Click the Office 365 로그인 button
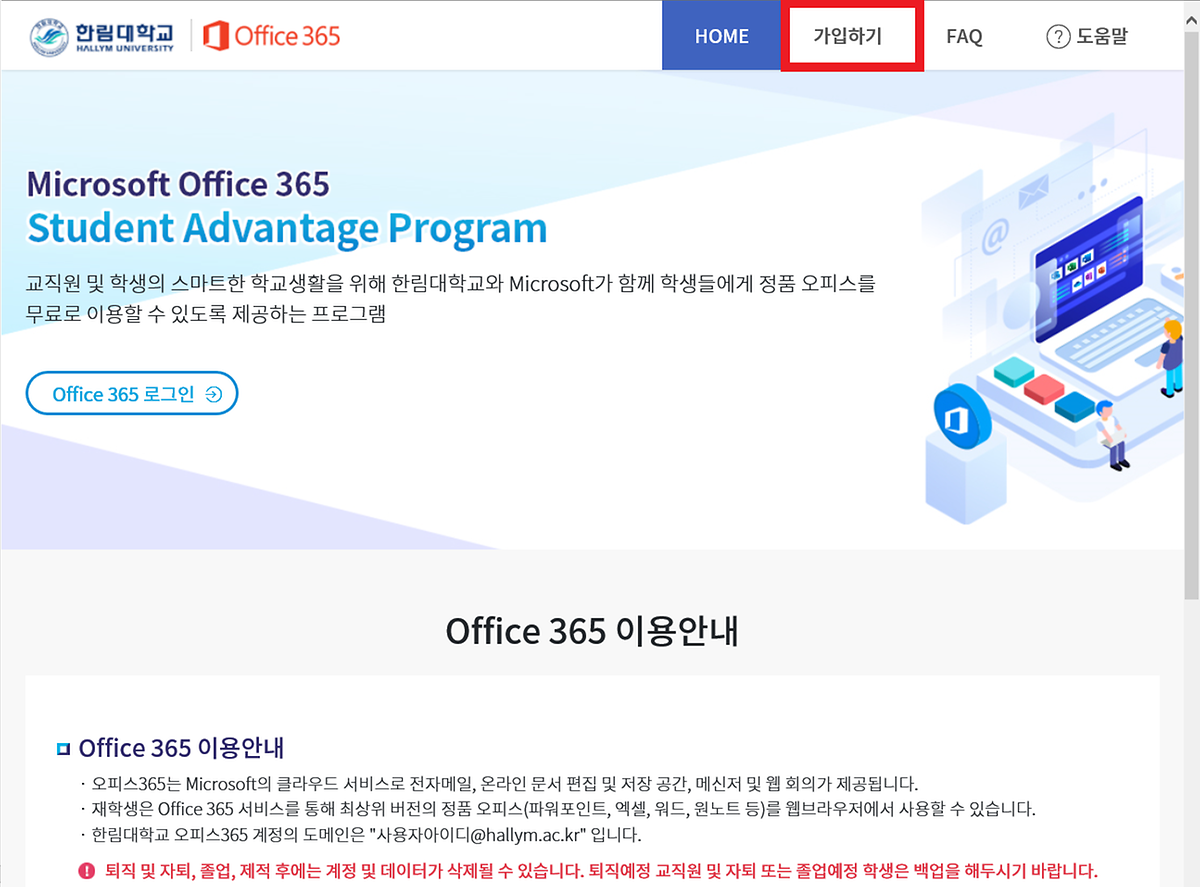1200x887 pixels. [131, 393]
